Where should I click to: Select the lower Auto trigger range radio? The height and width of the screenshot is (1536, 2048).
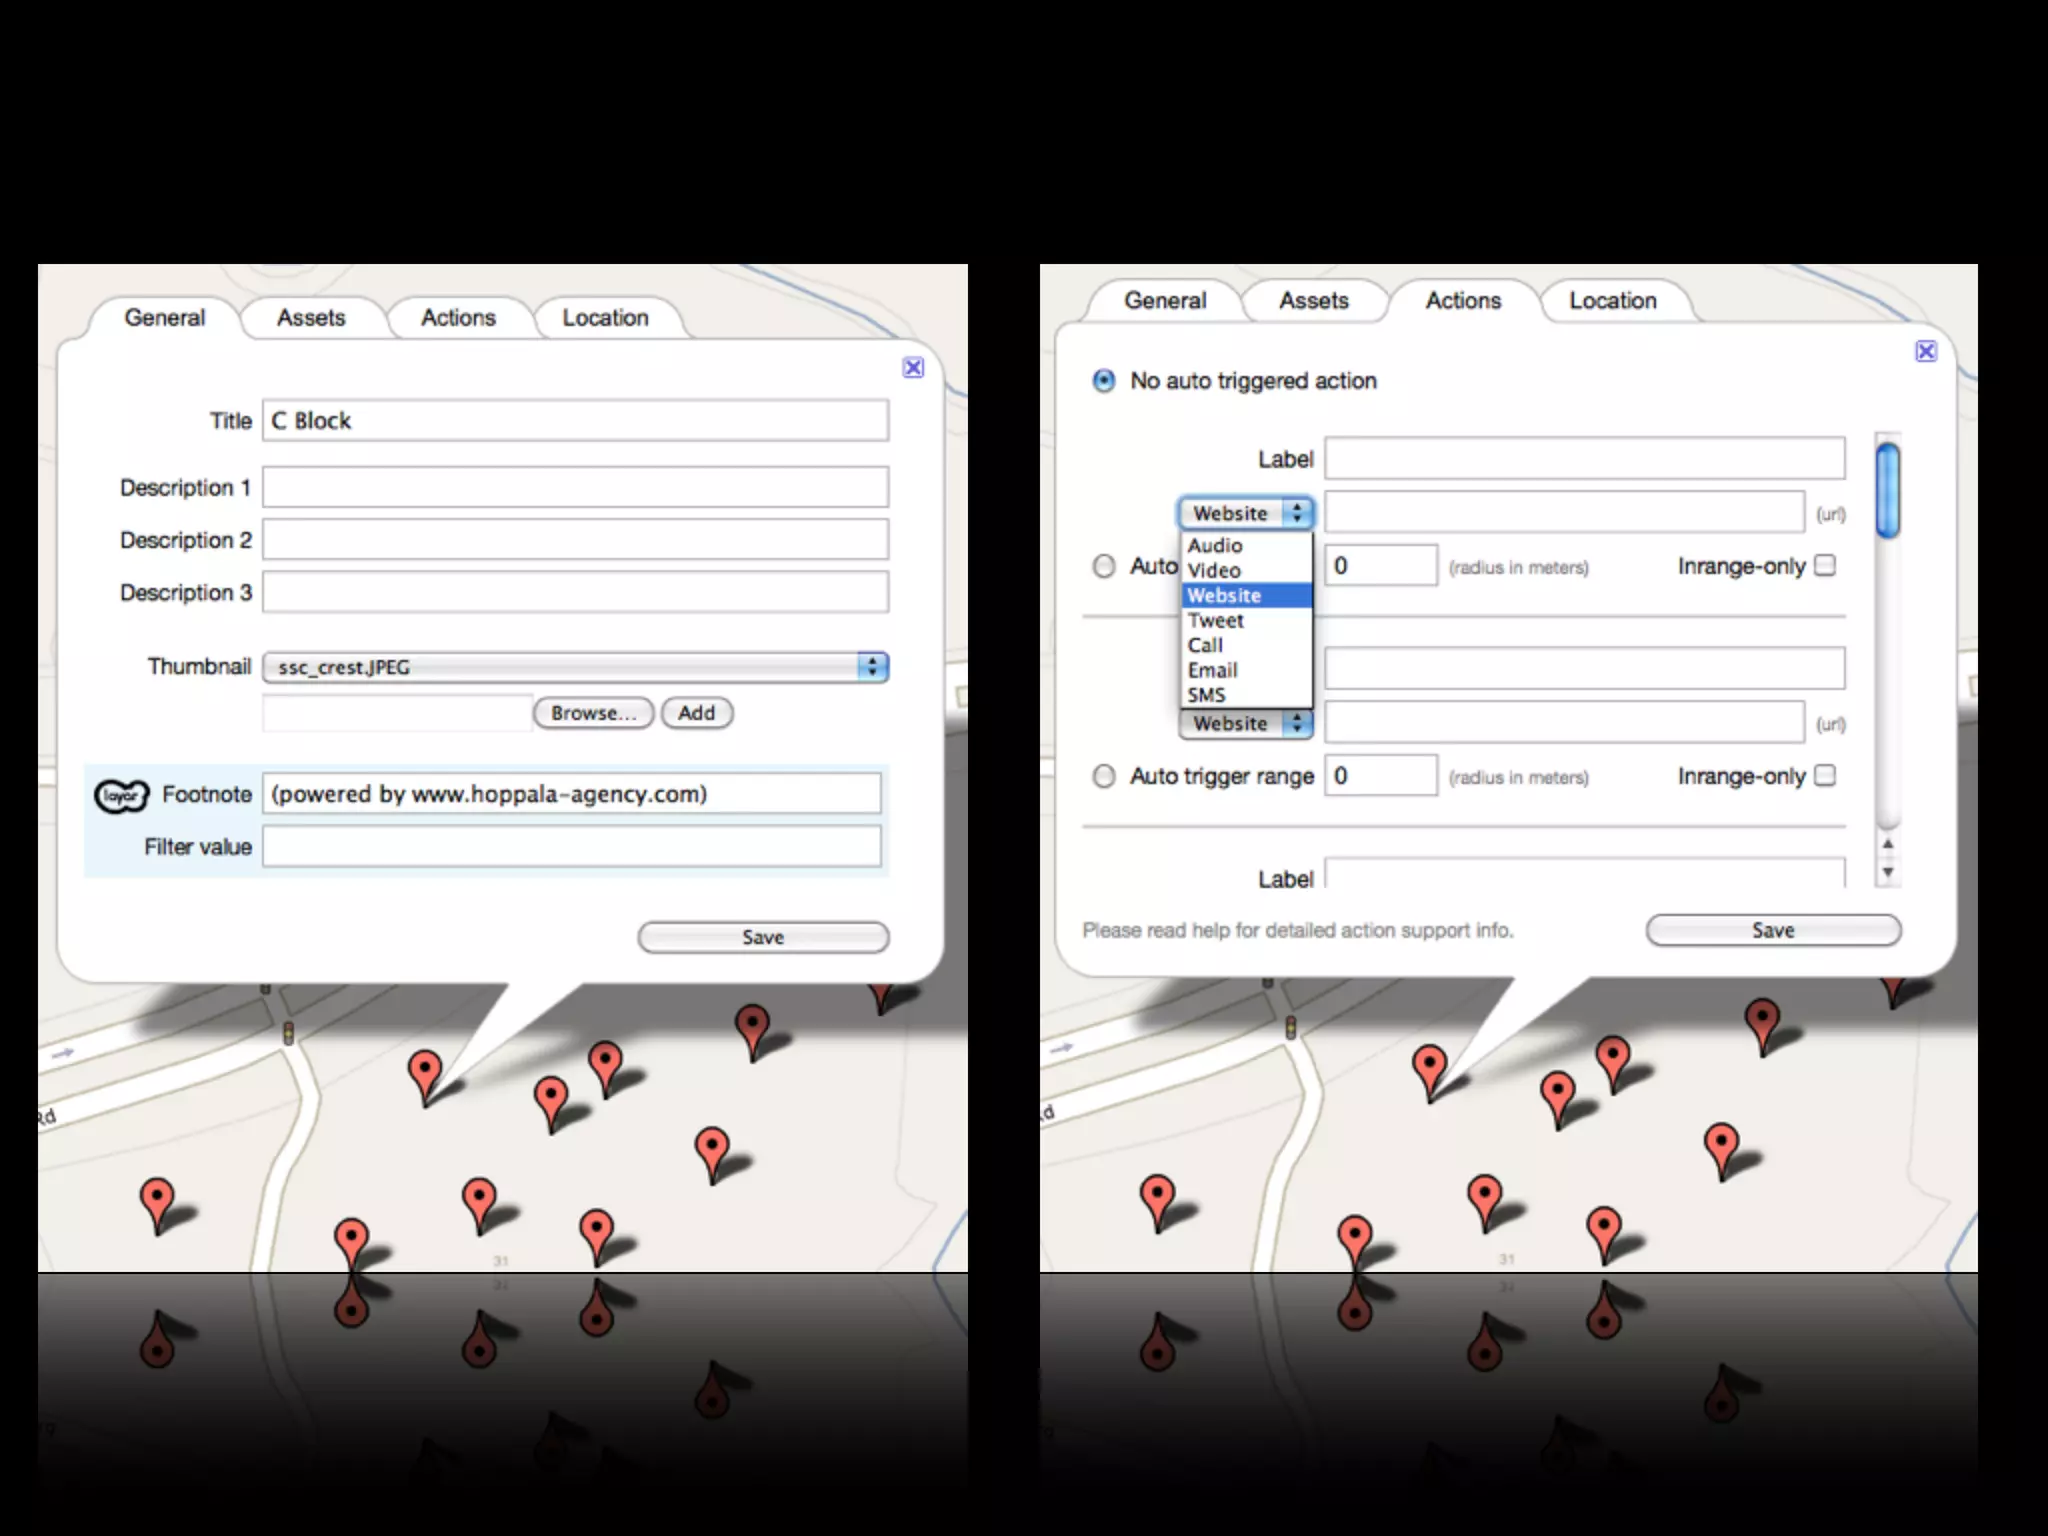click(x=1104, y=777)
